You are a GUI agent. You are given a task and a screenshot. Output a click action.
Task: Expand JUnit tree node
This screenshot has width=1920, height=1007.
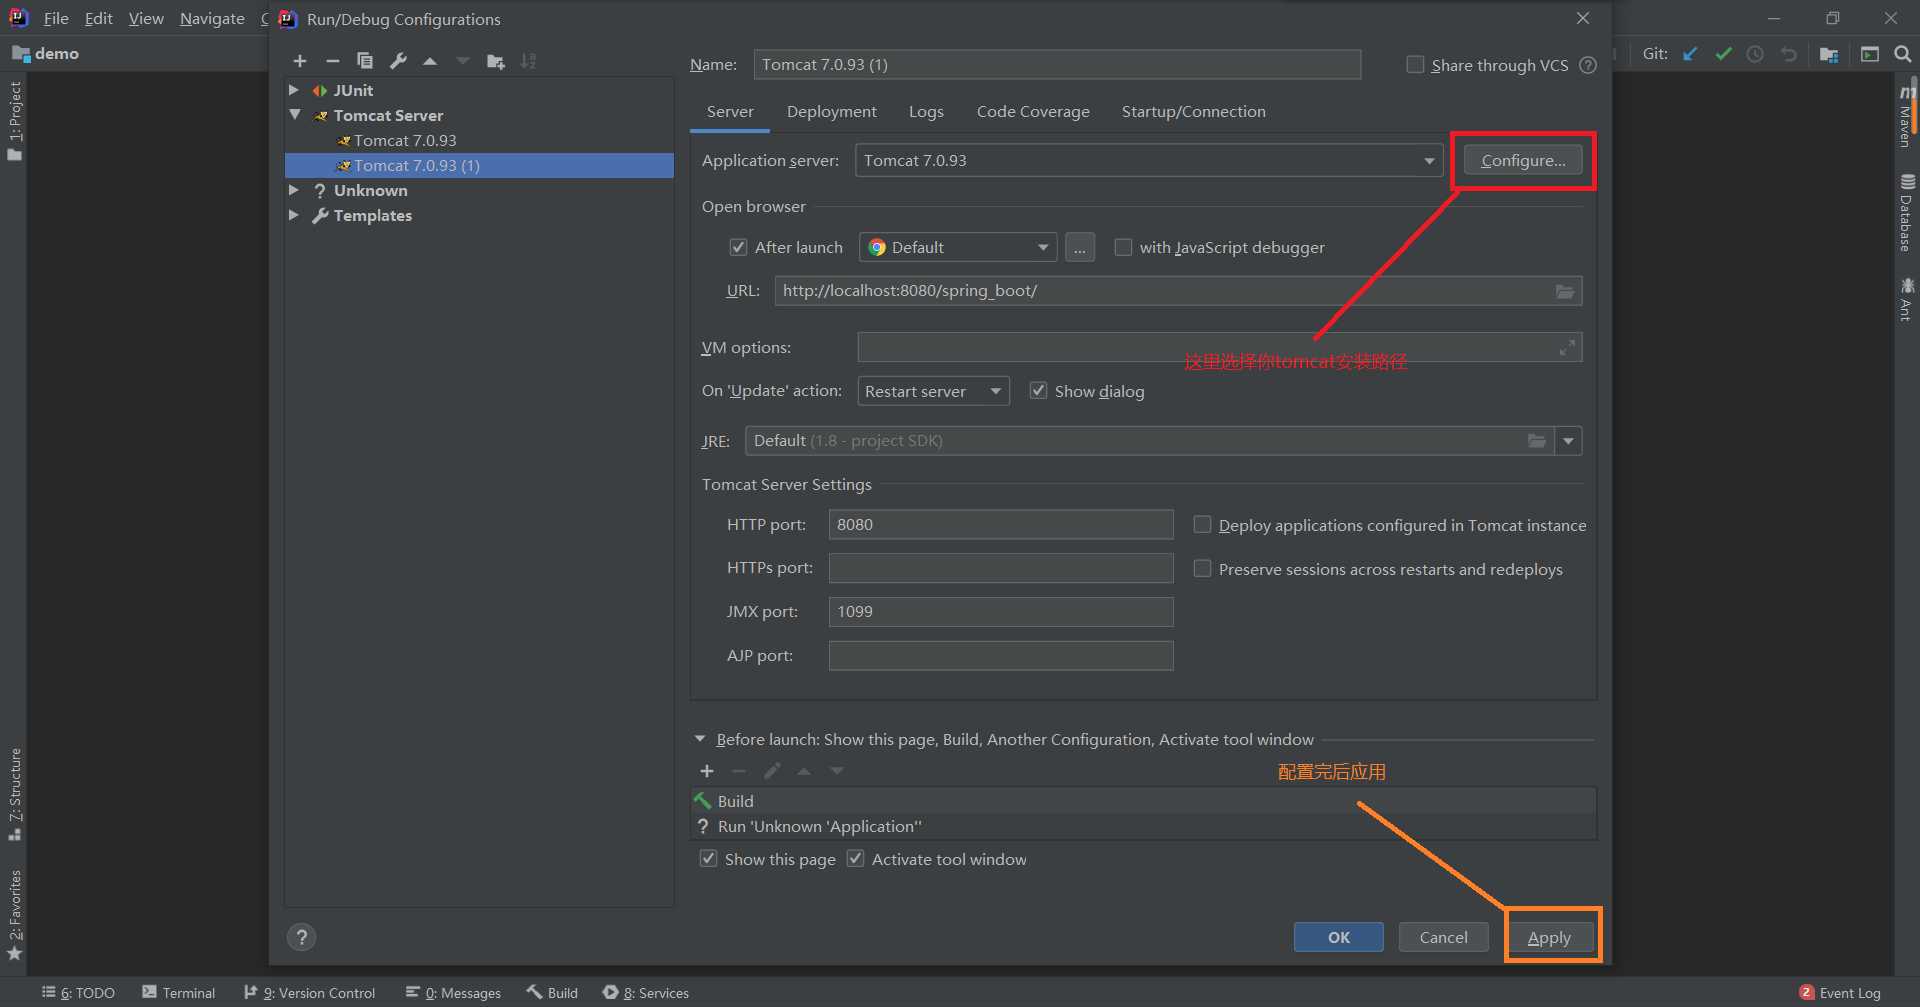tap(294, 90)
